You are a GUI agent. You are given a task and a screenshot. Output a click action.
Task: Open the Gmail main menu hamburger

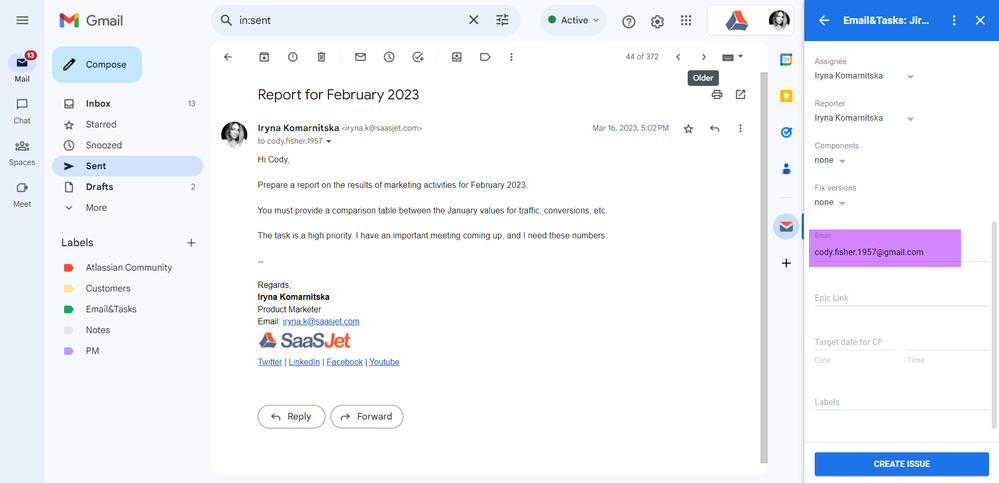[x=22, y=20]
